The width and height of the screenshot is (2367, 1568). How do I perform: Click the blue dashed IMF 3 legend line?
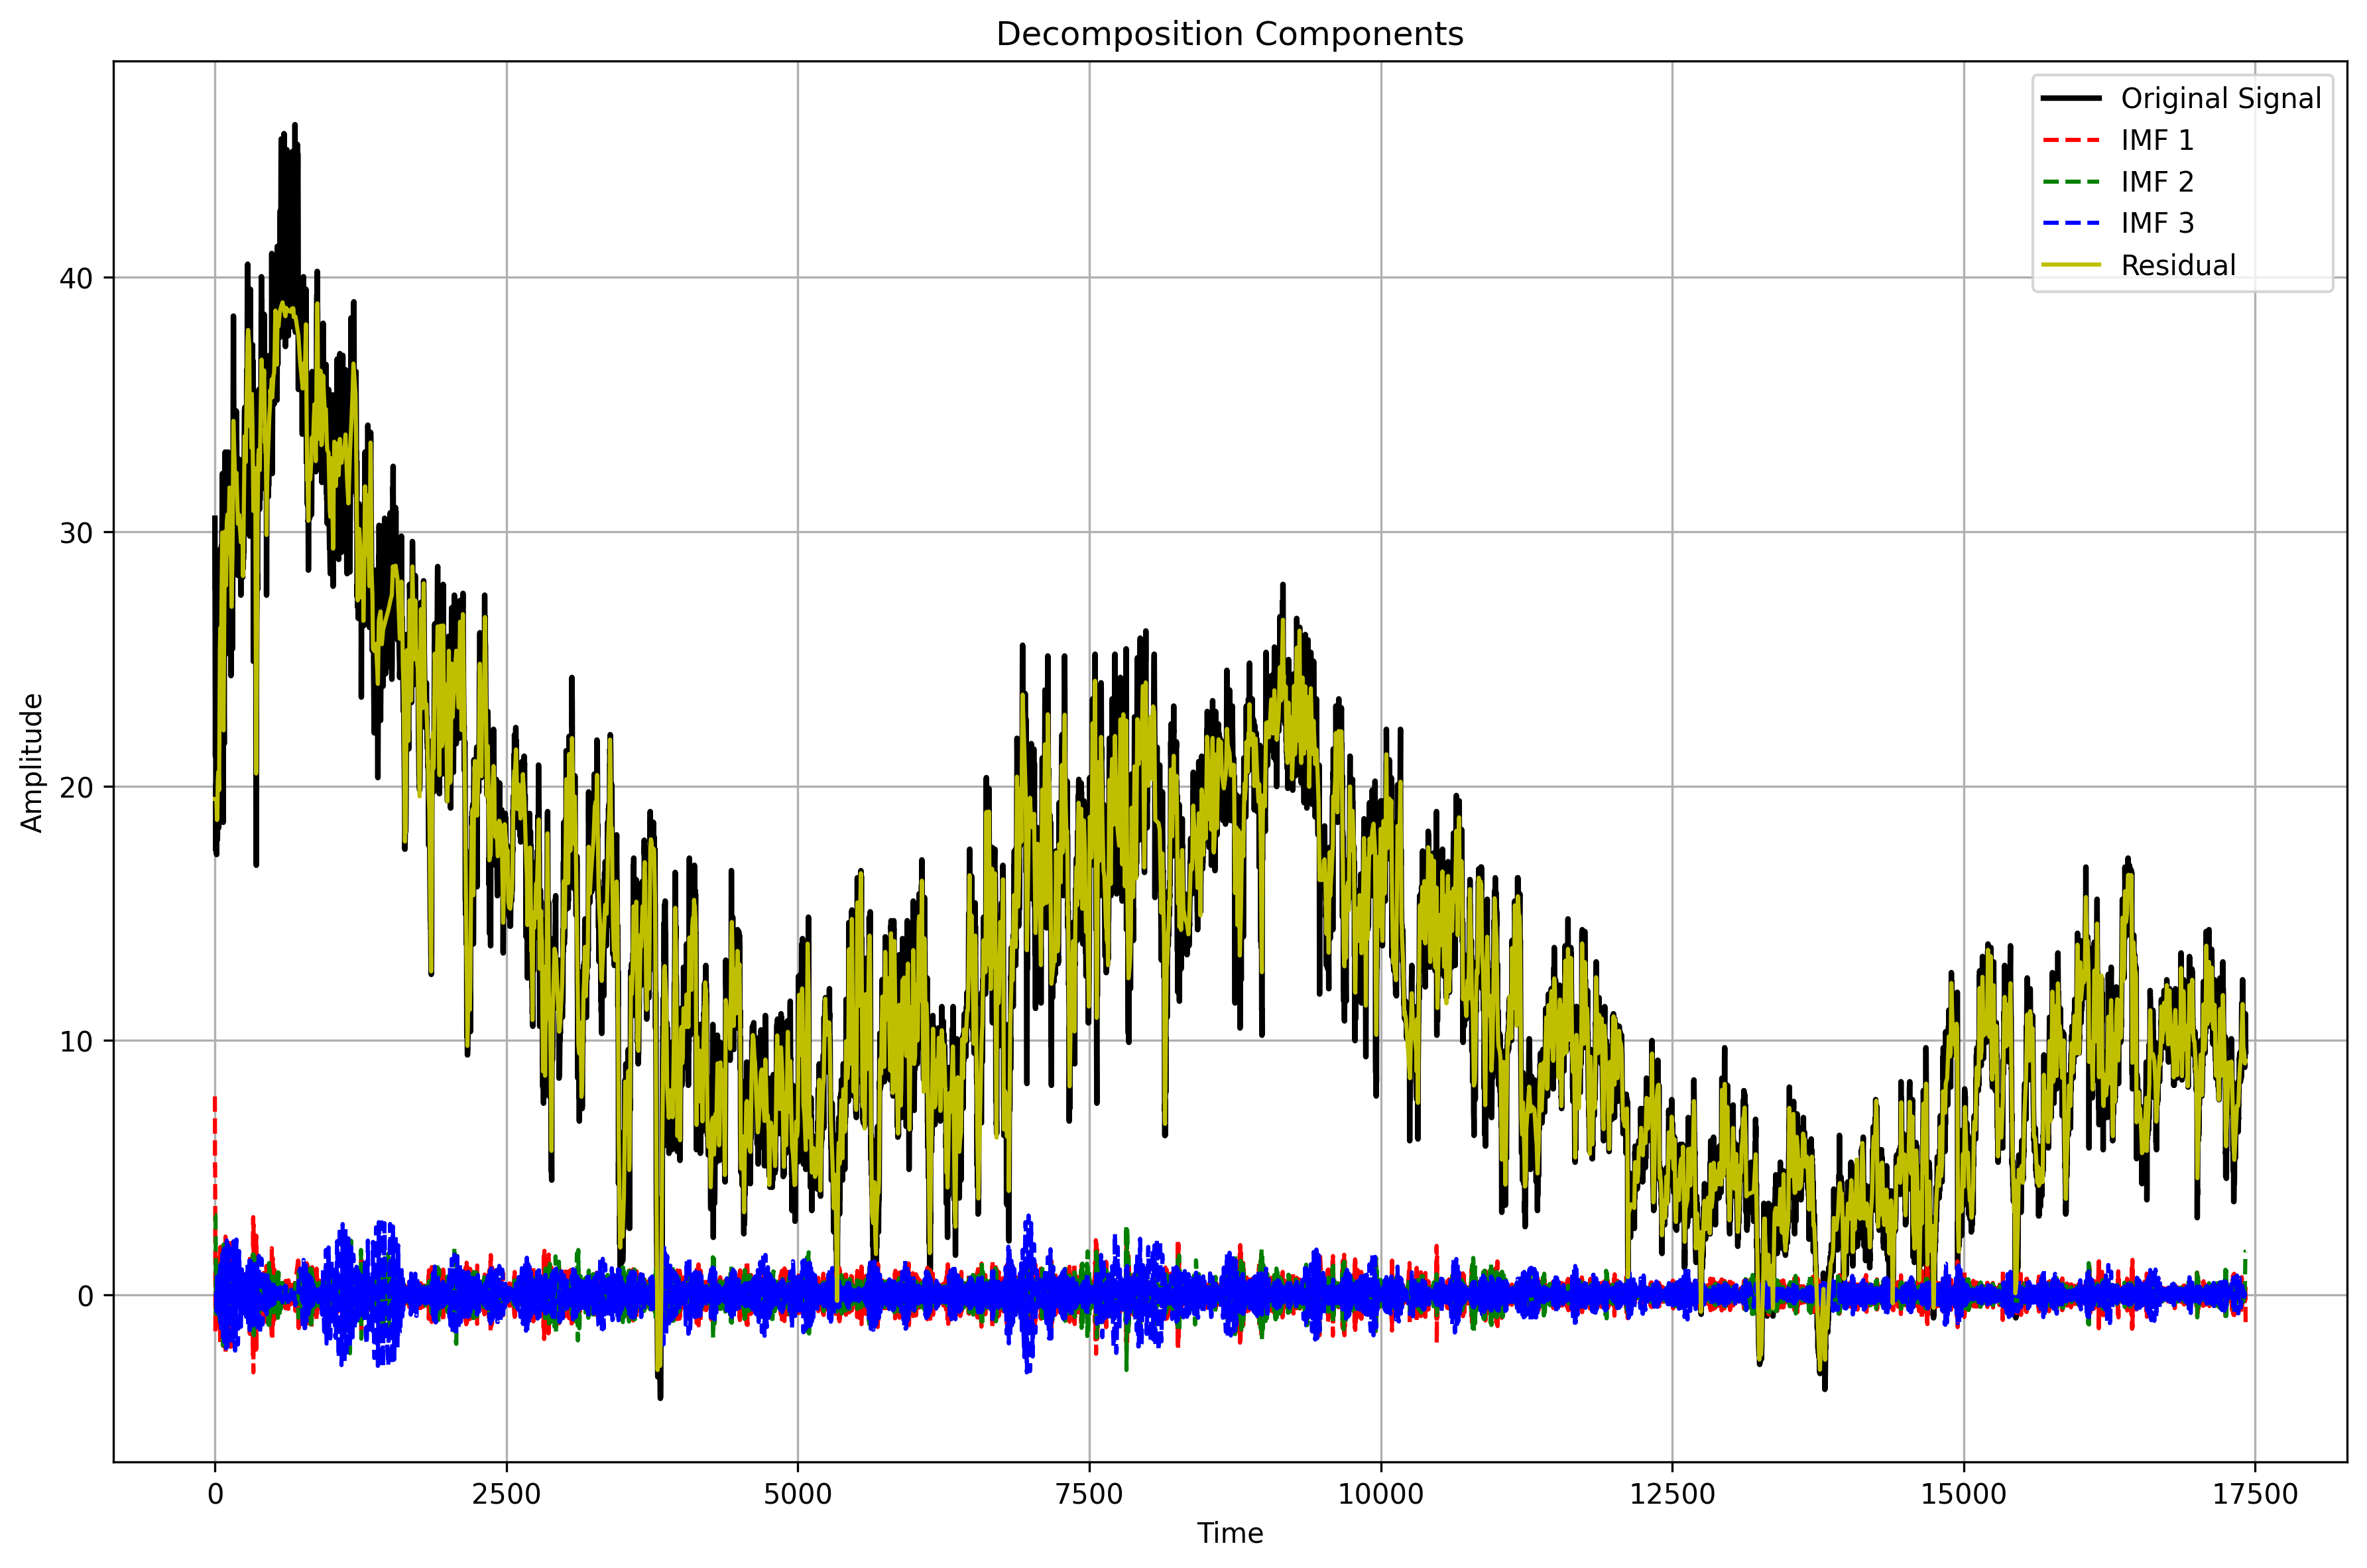click(x=2070, y=223)
